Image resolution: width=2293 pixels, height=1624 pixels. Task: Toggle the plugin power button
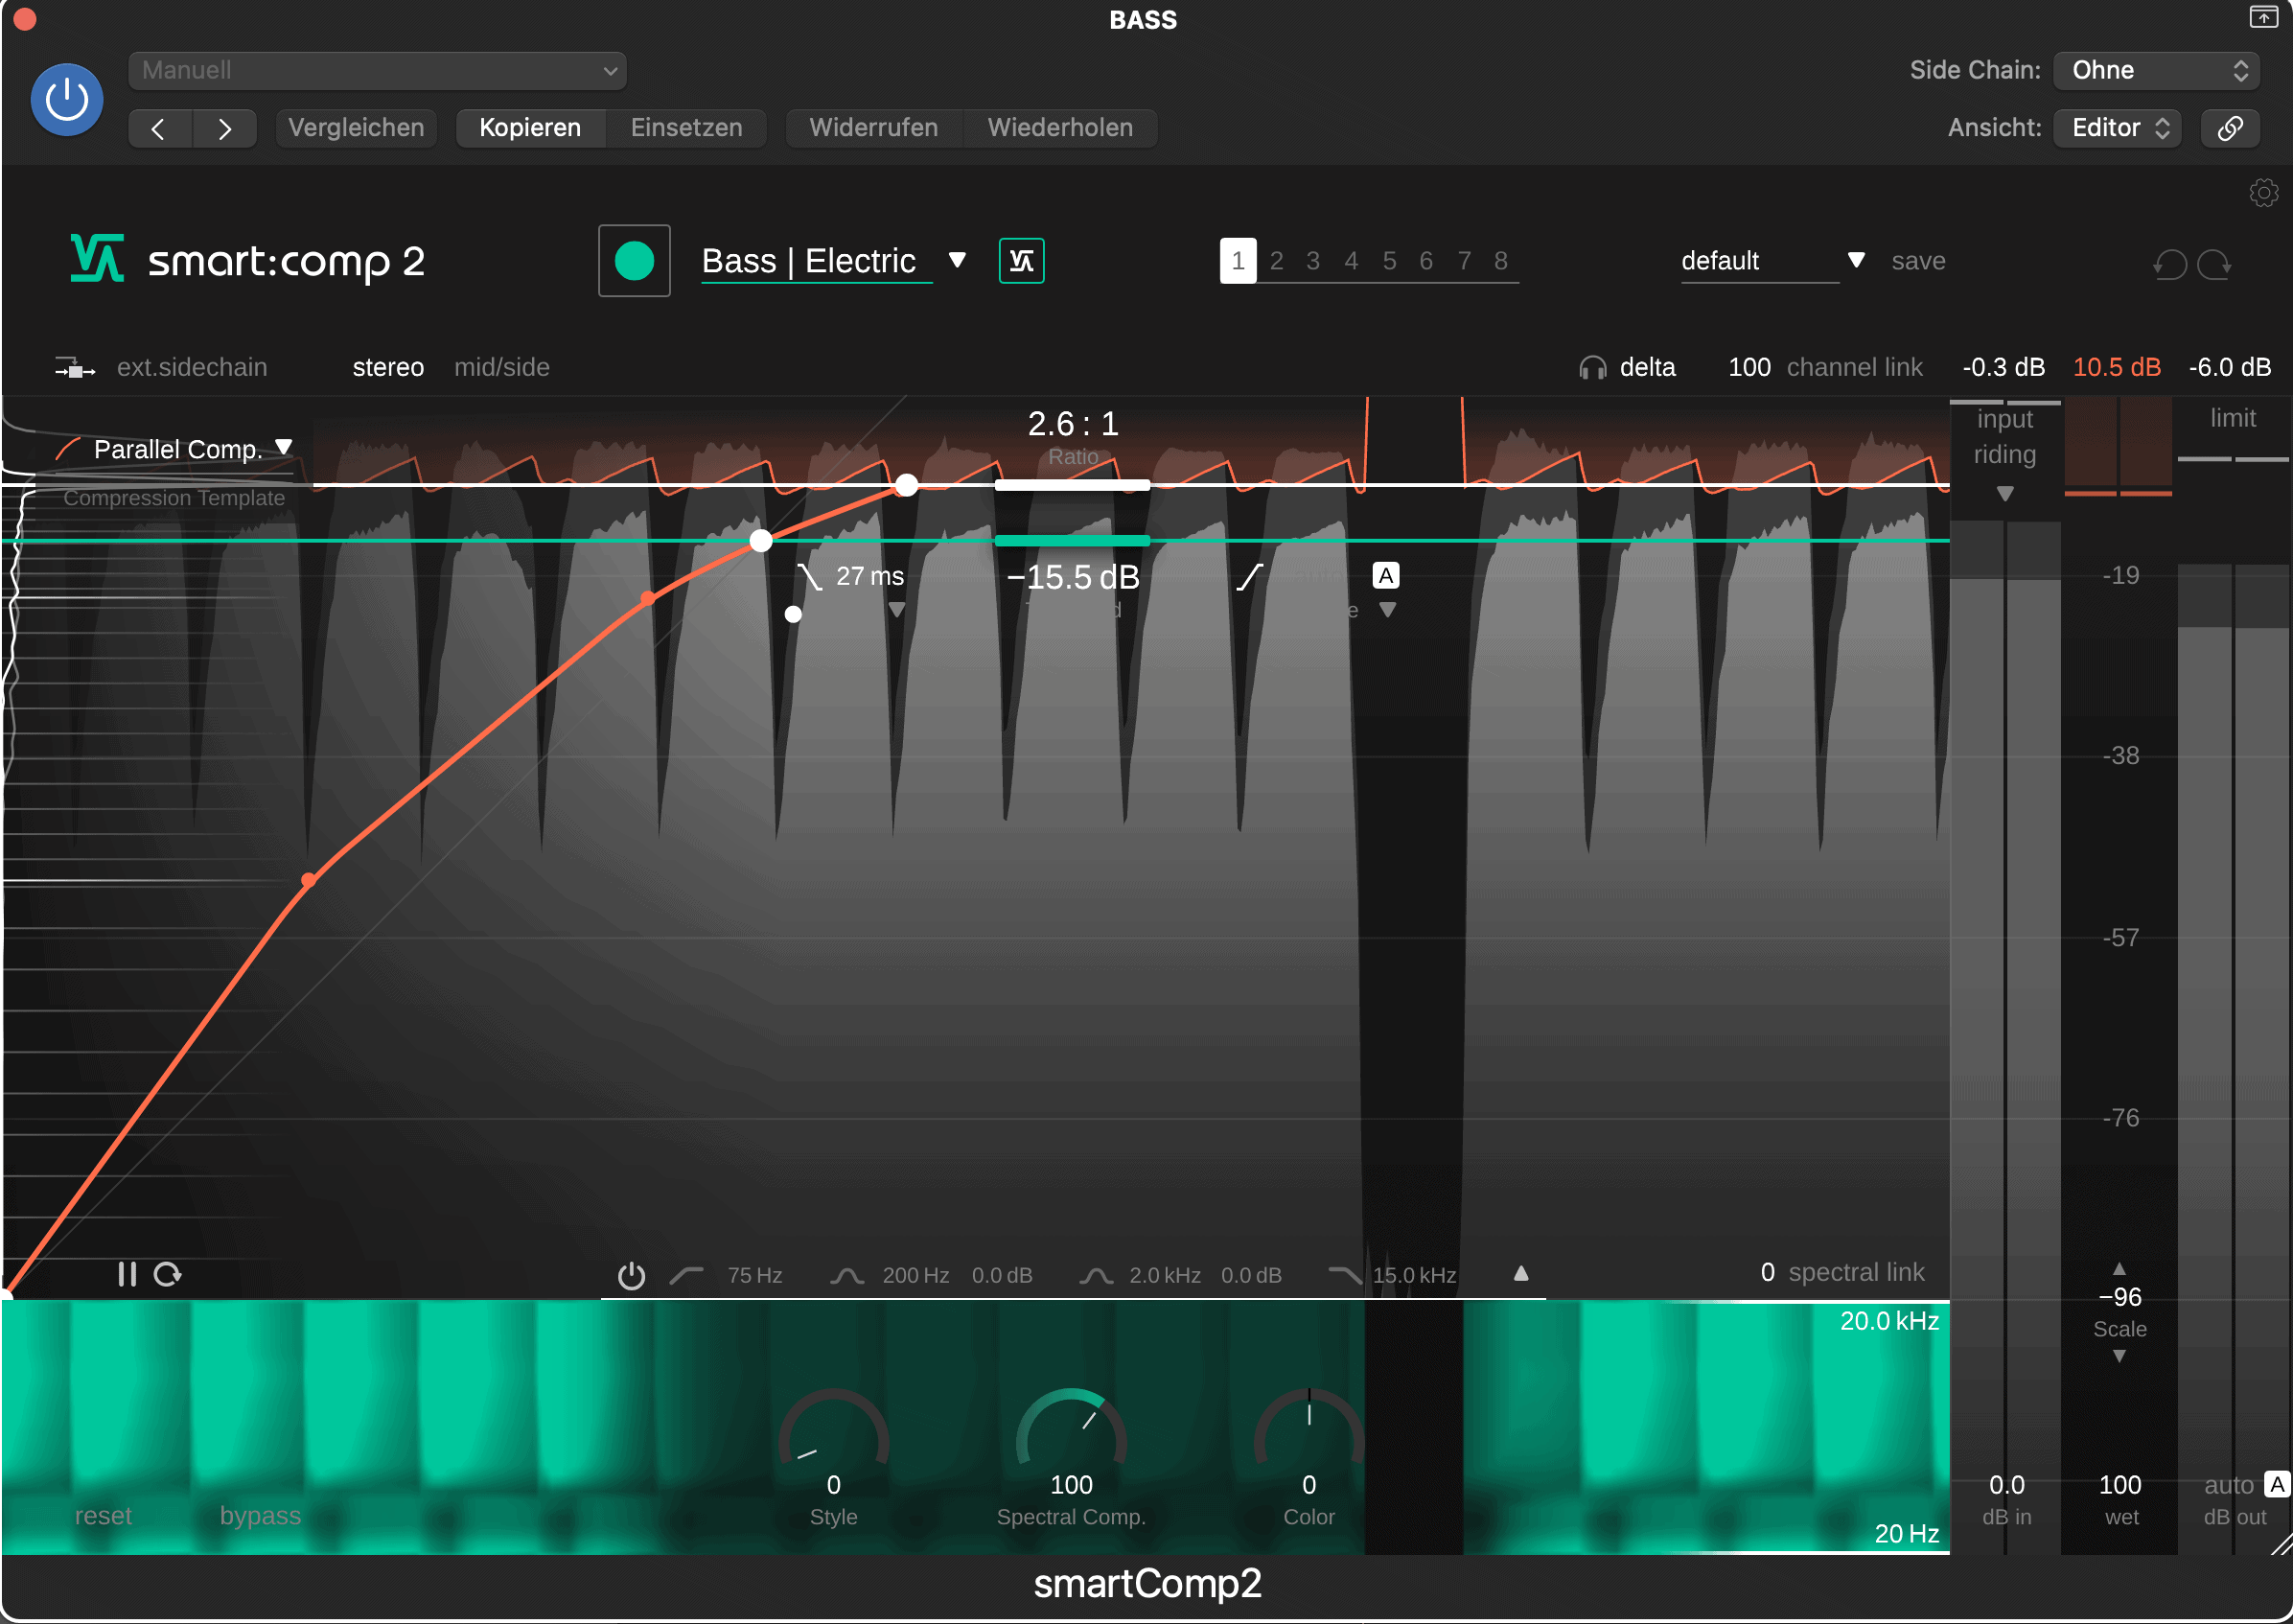tap(67, 99)
